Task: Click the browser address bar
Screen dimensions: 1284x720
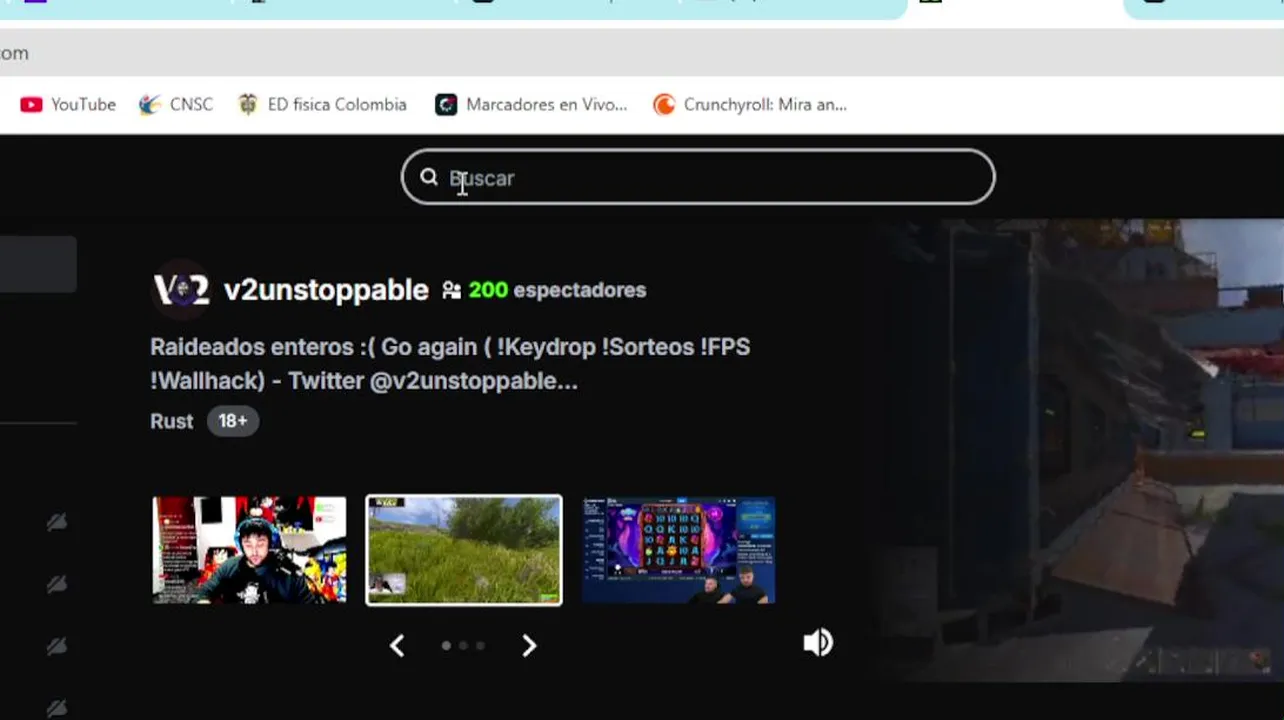Action: pyautogui.click(x=642, y=52)
